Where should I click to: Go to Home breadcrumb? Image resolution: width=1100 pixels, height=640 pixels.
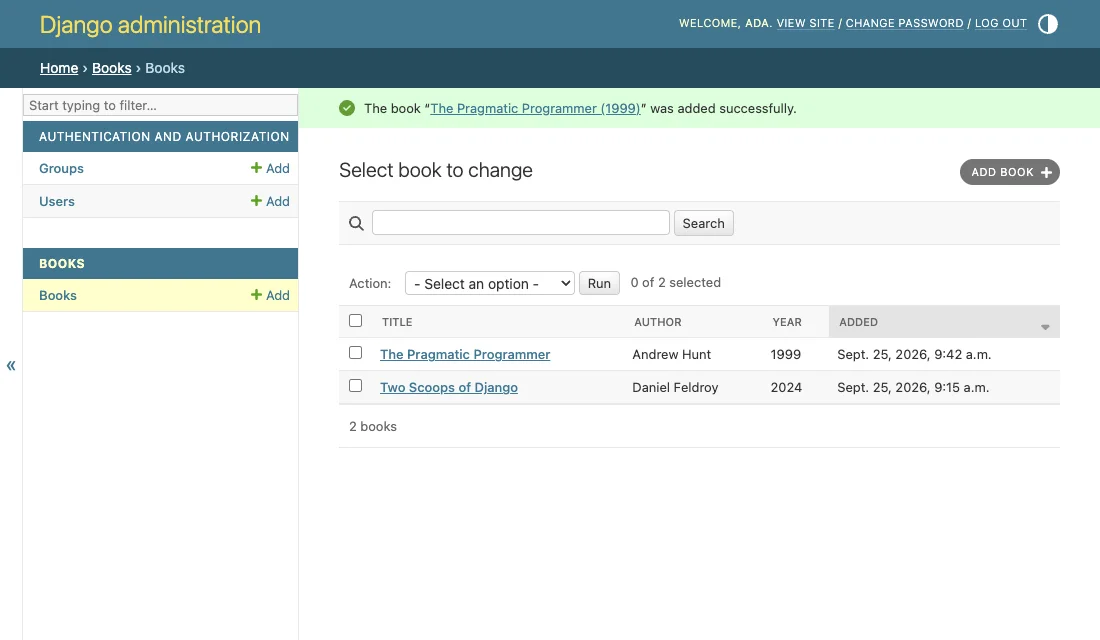click(59, 68)
